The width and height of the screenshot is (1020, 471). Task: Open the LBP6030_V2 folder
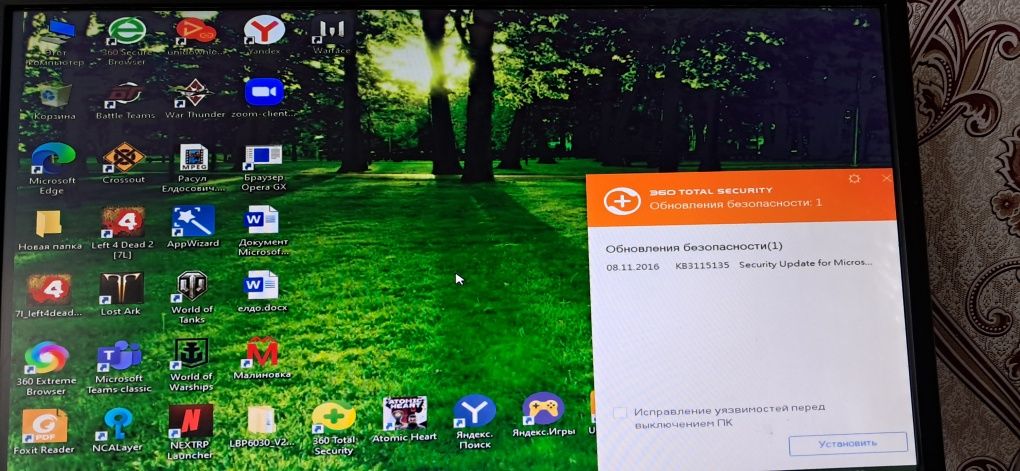[262, 427]
